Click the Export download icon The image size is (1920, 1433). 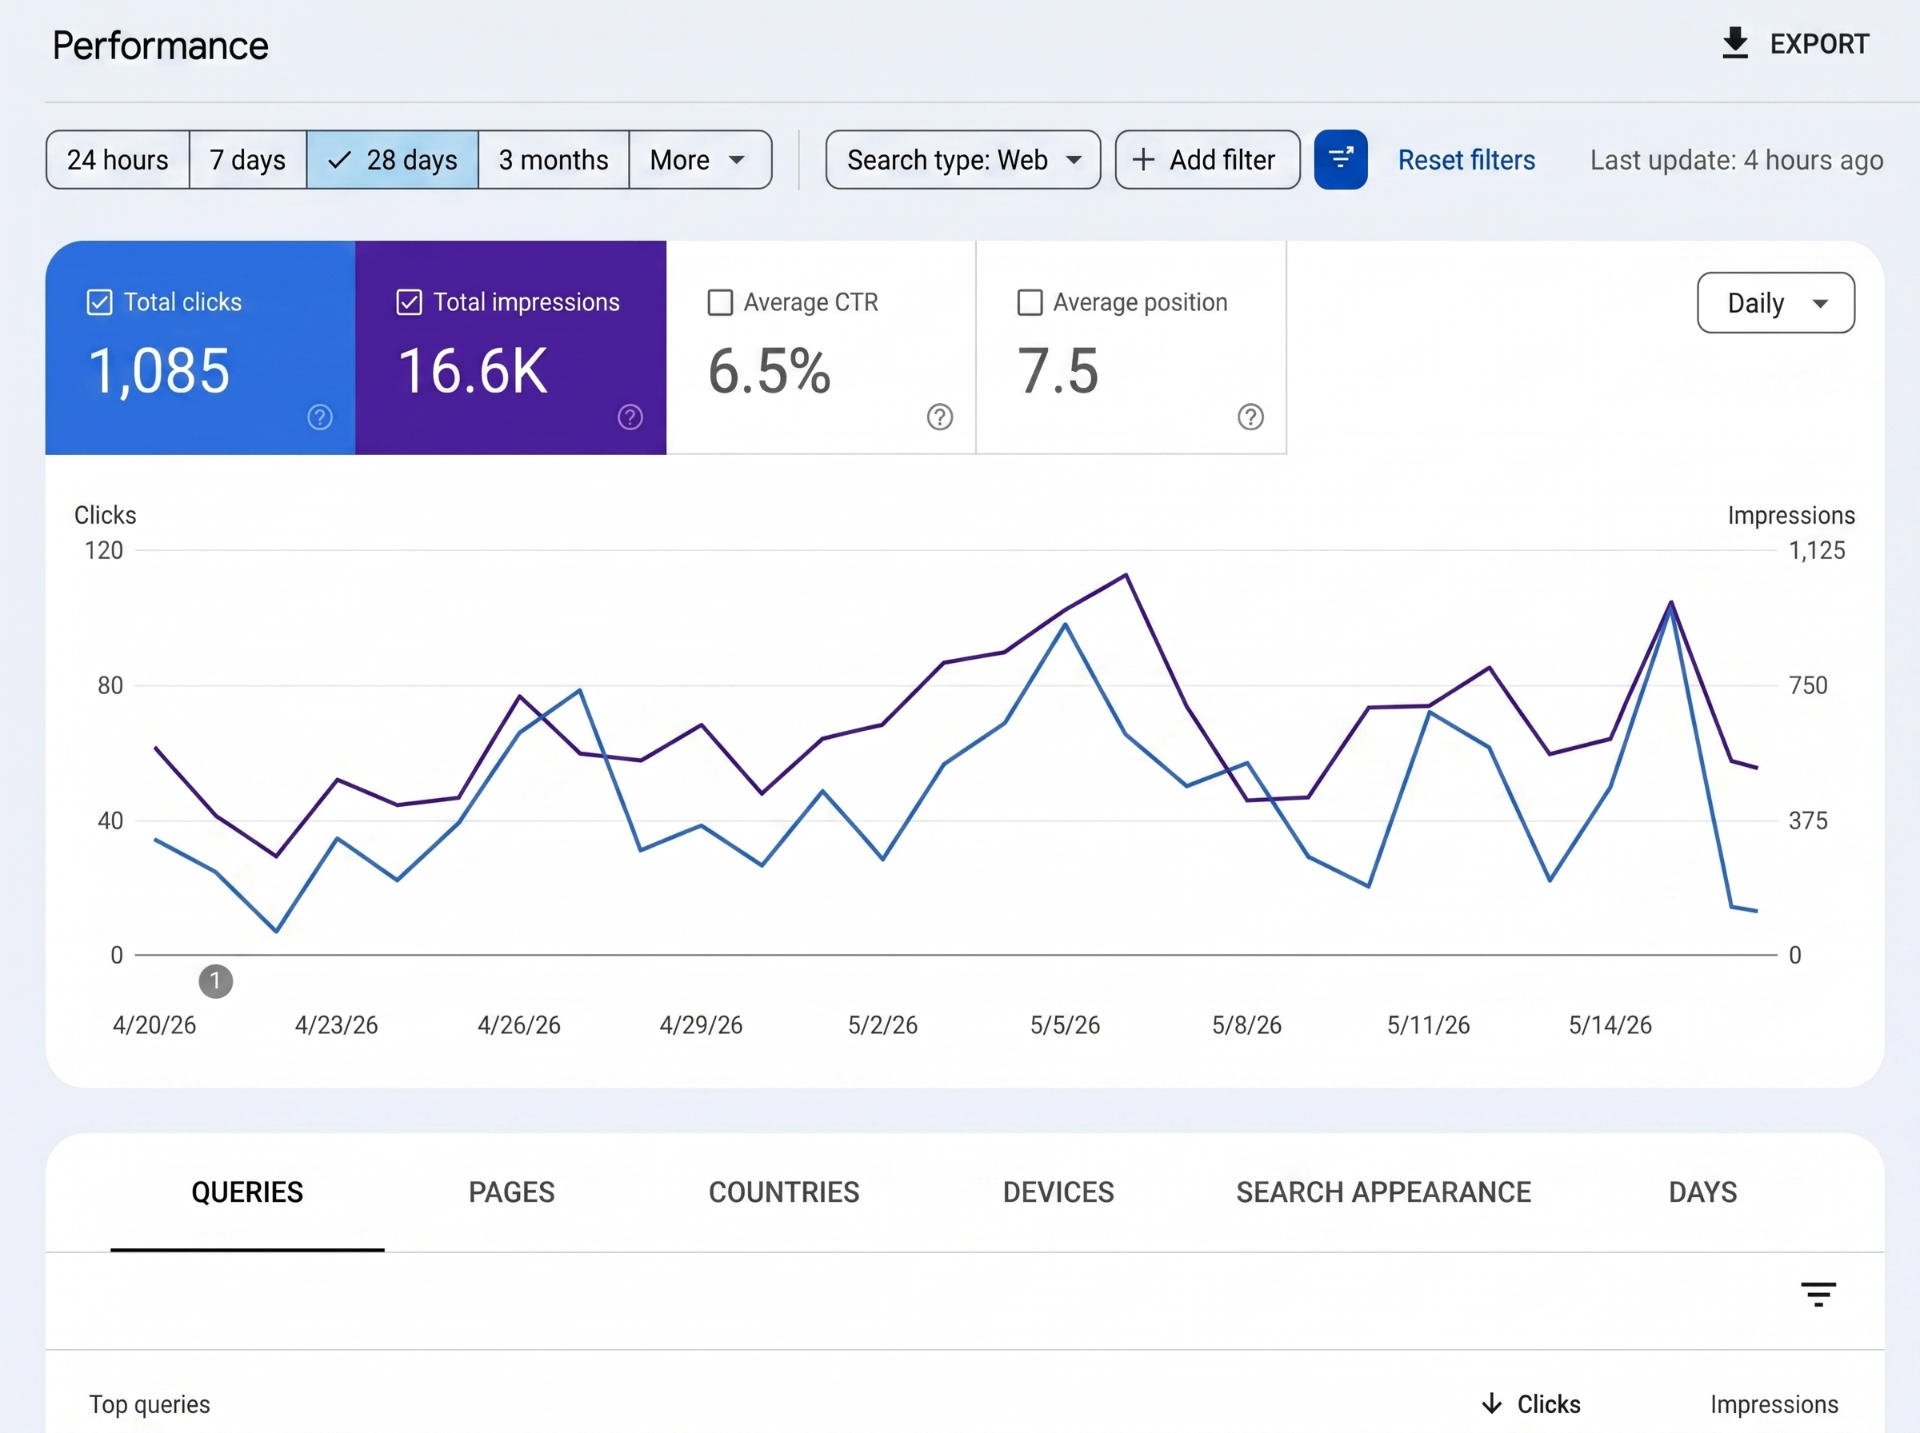(1735, 44)
